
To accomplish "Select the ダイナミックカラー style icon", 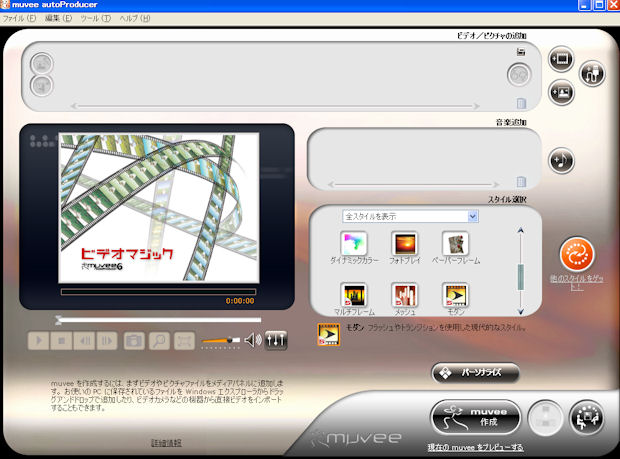I will coord(353,243).
